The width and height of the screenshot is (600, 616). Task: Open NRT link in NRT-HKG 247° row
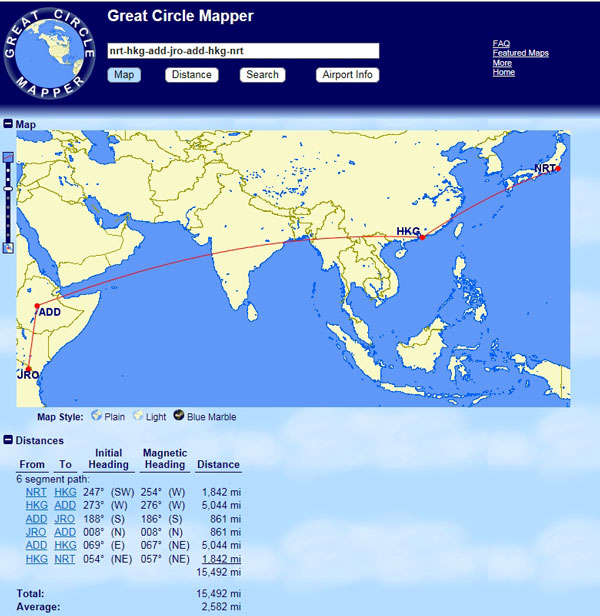point(36,492)
